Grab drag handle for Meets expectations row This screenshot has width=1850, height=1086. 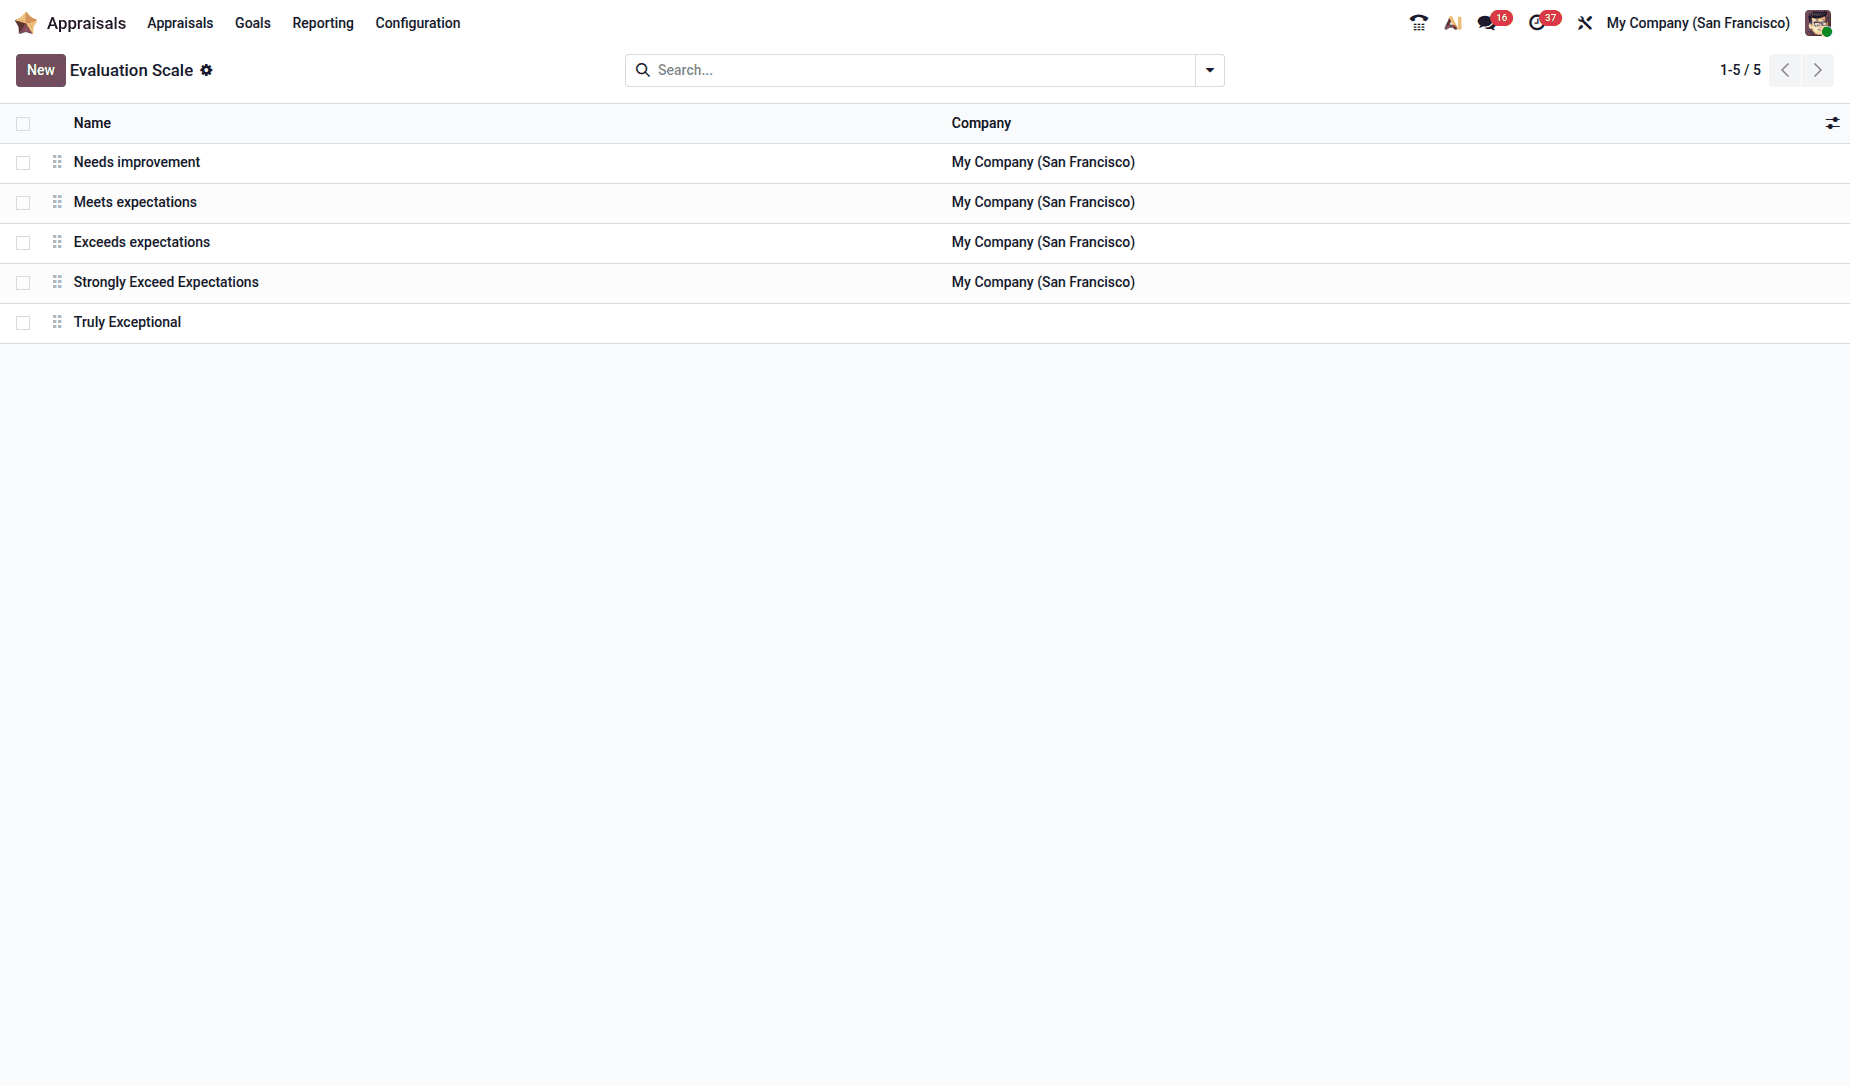click(x=57, y=202)
